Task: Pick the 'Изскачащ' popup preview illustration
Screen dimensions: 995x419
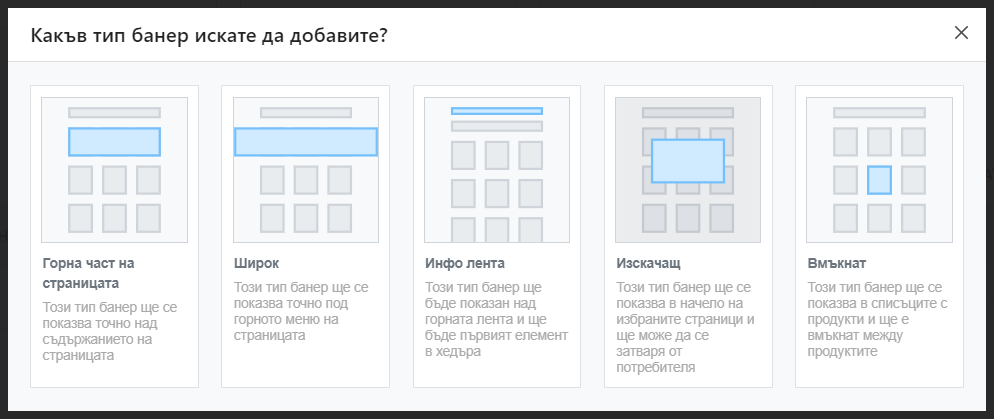Action: (688, 170)
